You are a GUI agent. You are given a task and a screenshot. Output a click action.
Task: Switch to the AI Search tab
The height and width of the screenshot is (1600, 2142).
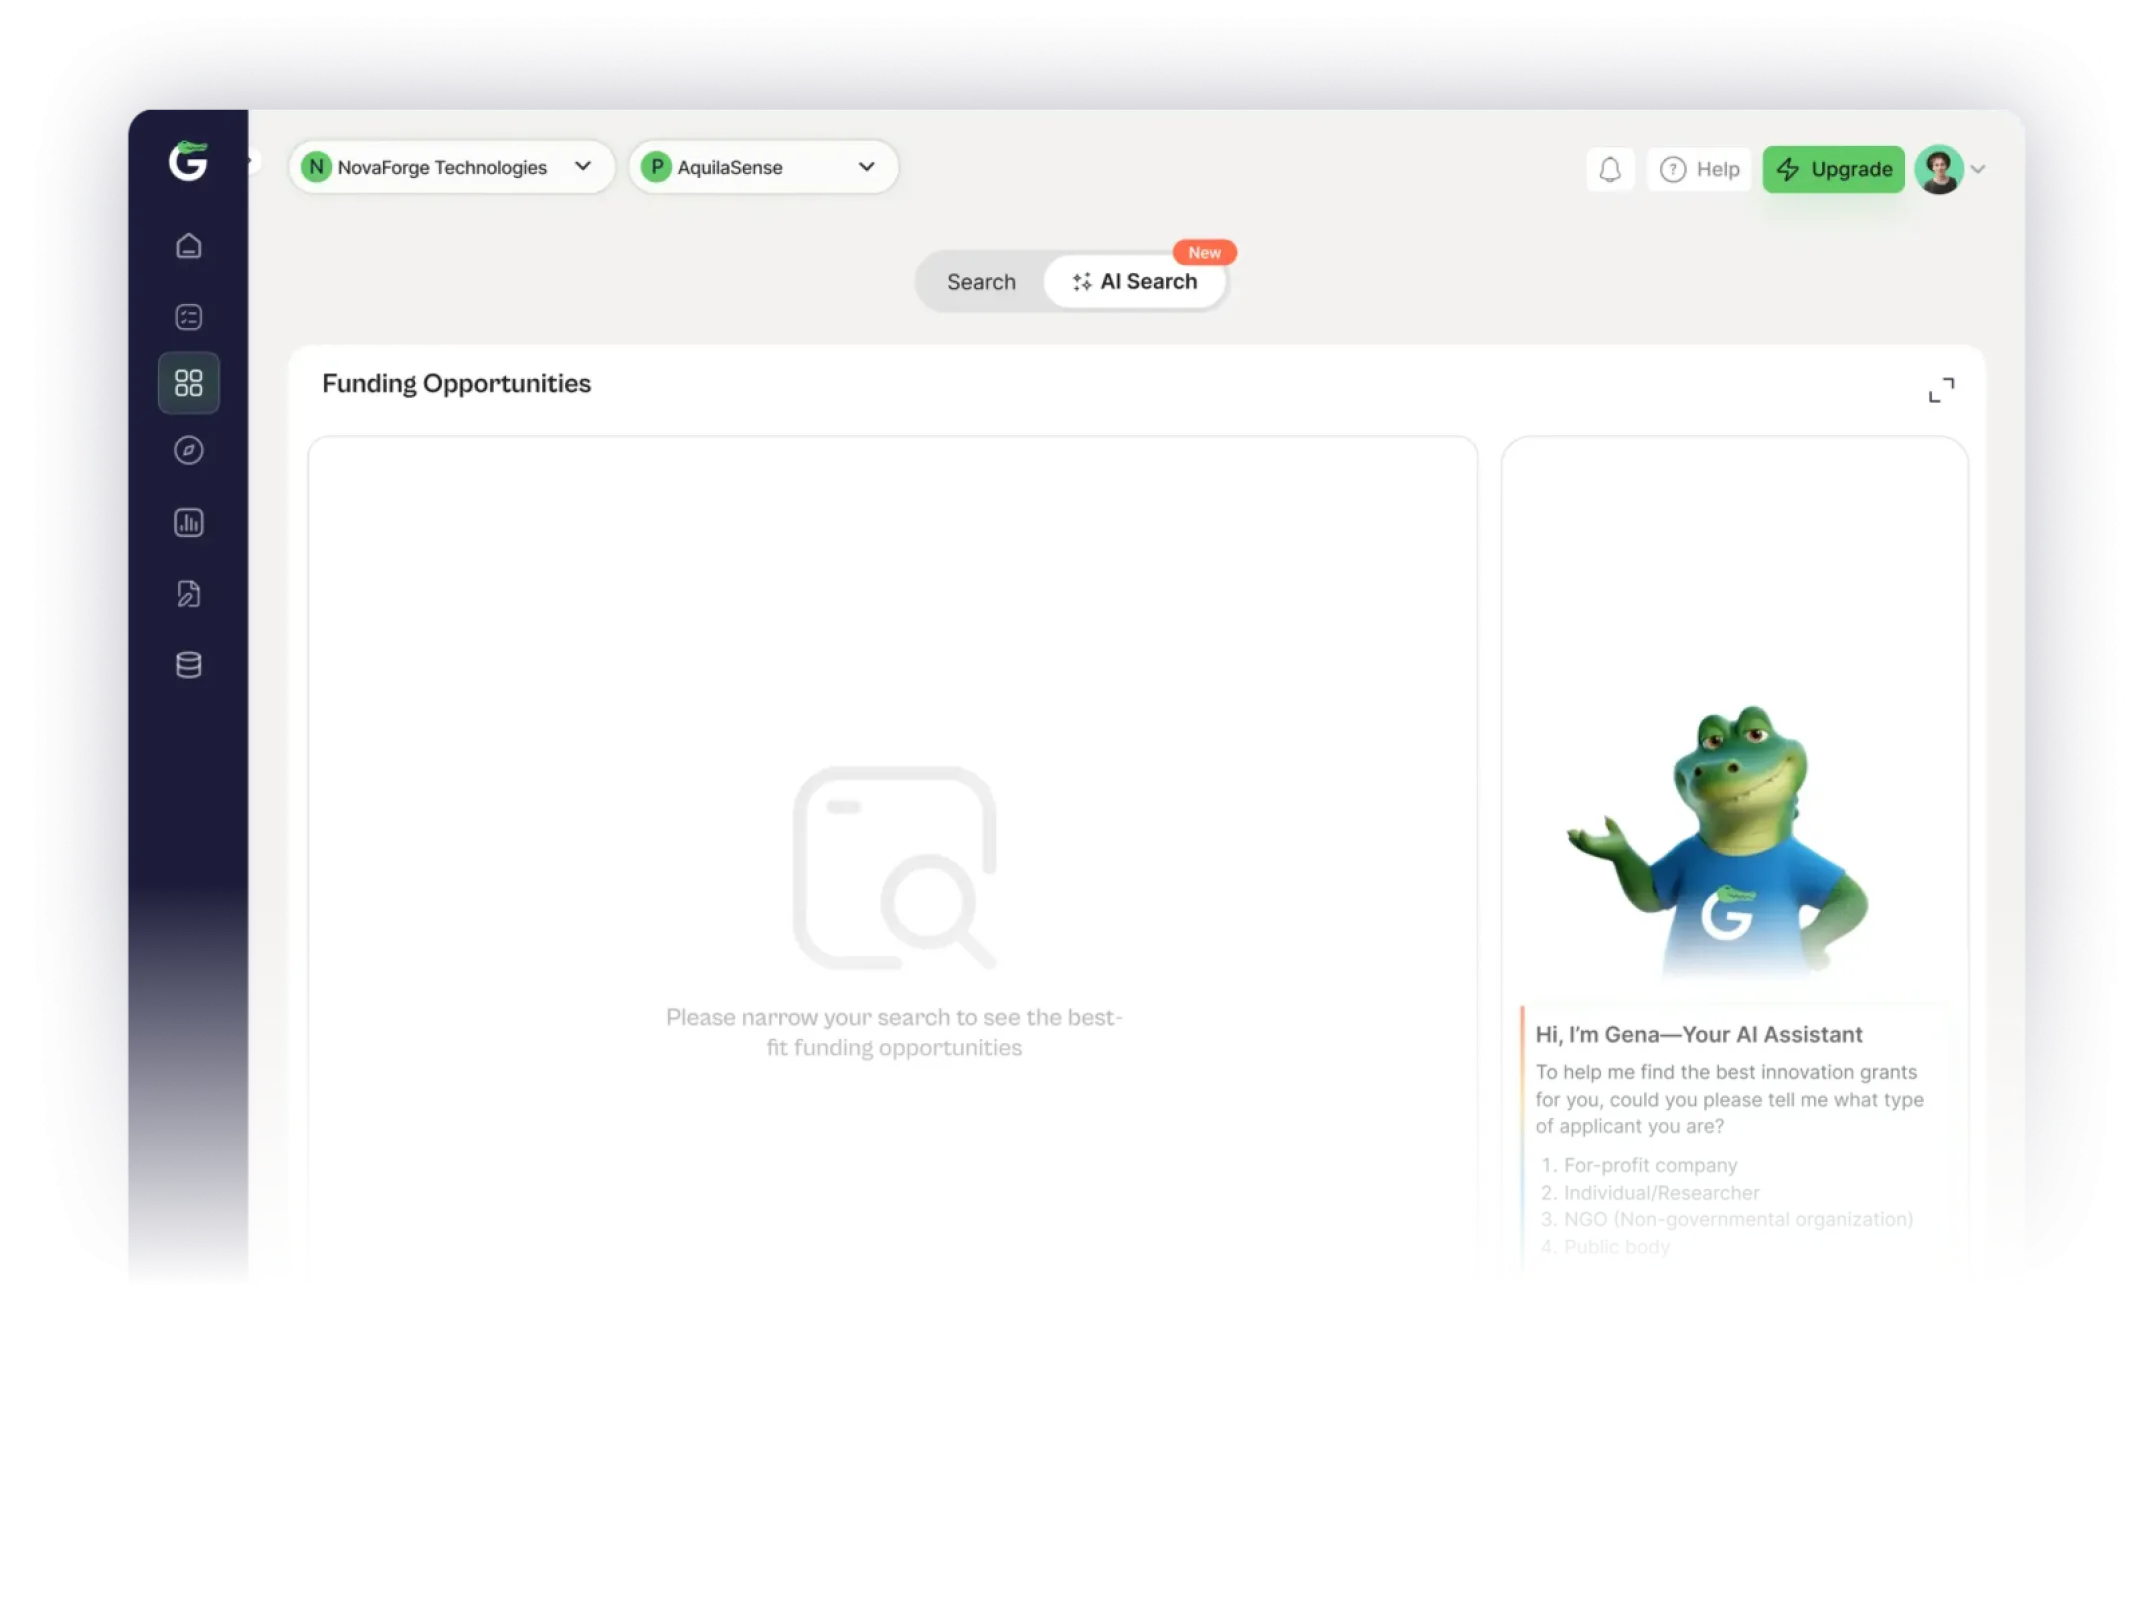pyautogui.click(x=1134, y=282)
